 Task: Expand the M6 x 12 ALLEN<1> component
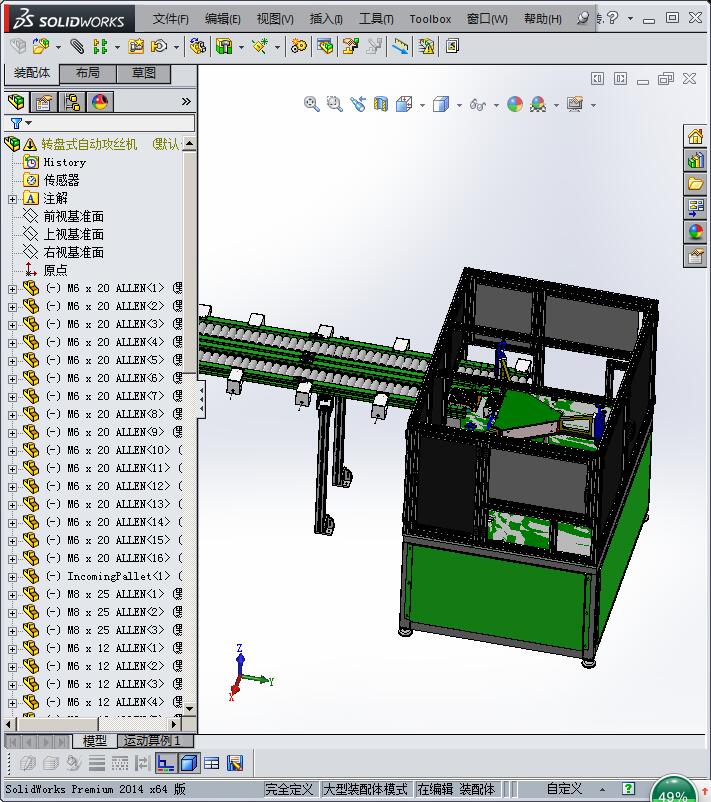(12, 649)
